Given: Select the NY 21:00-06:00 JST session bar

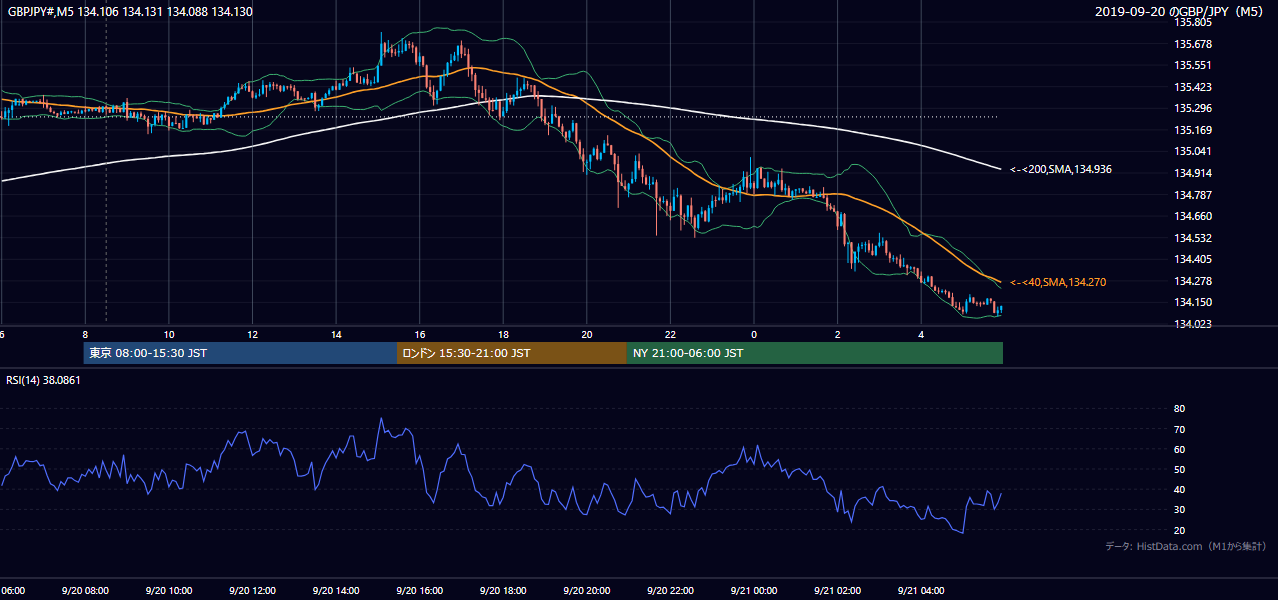Looking at the screenshot, I should [815, 353].
